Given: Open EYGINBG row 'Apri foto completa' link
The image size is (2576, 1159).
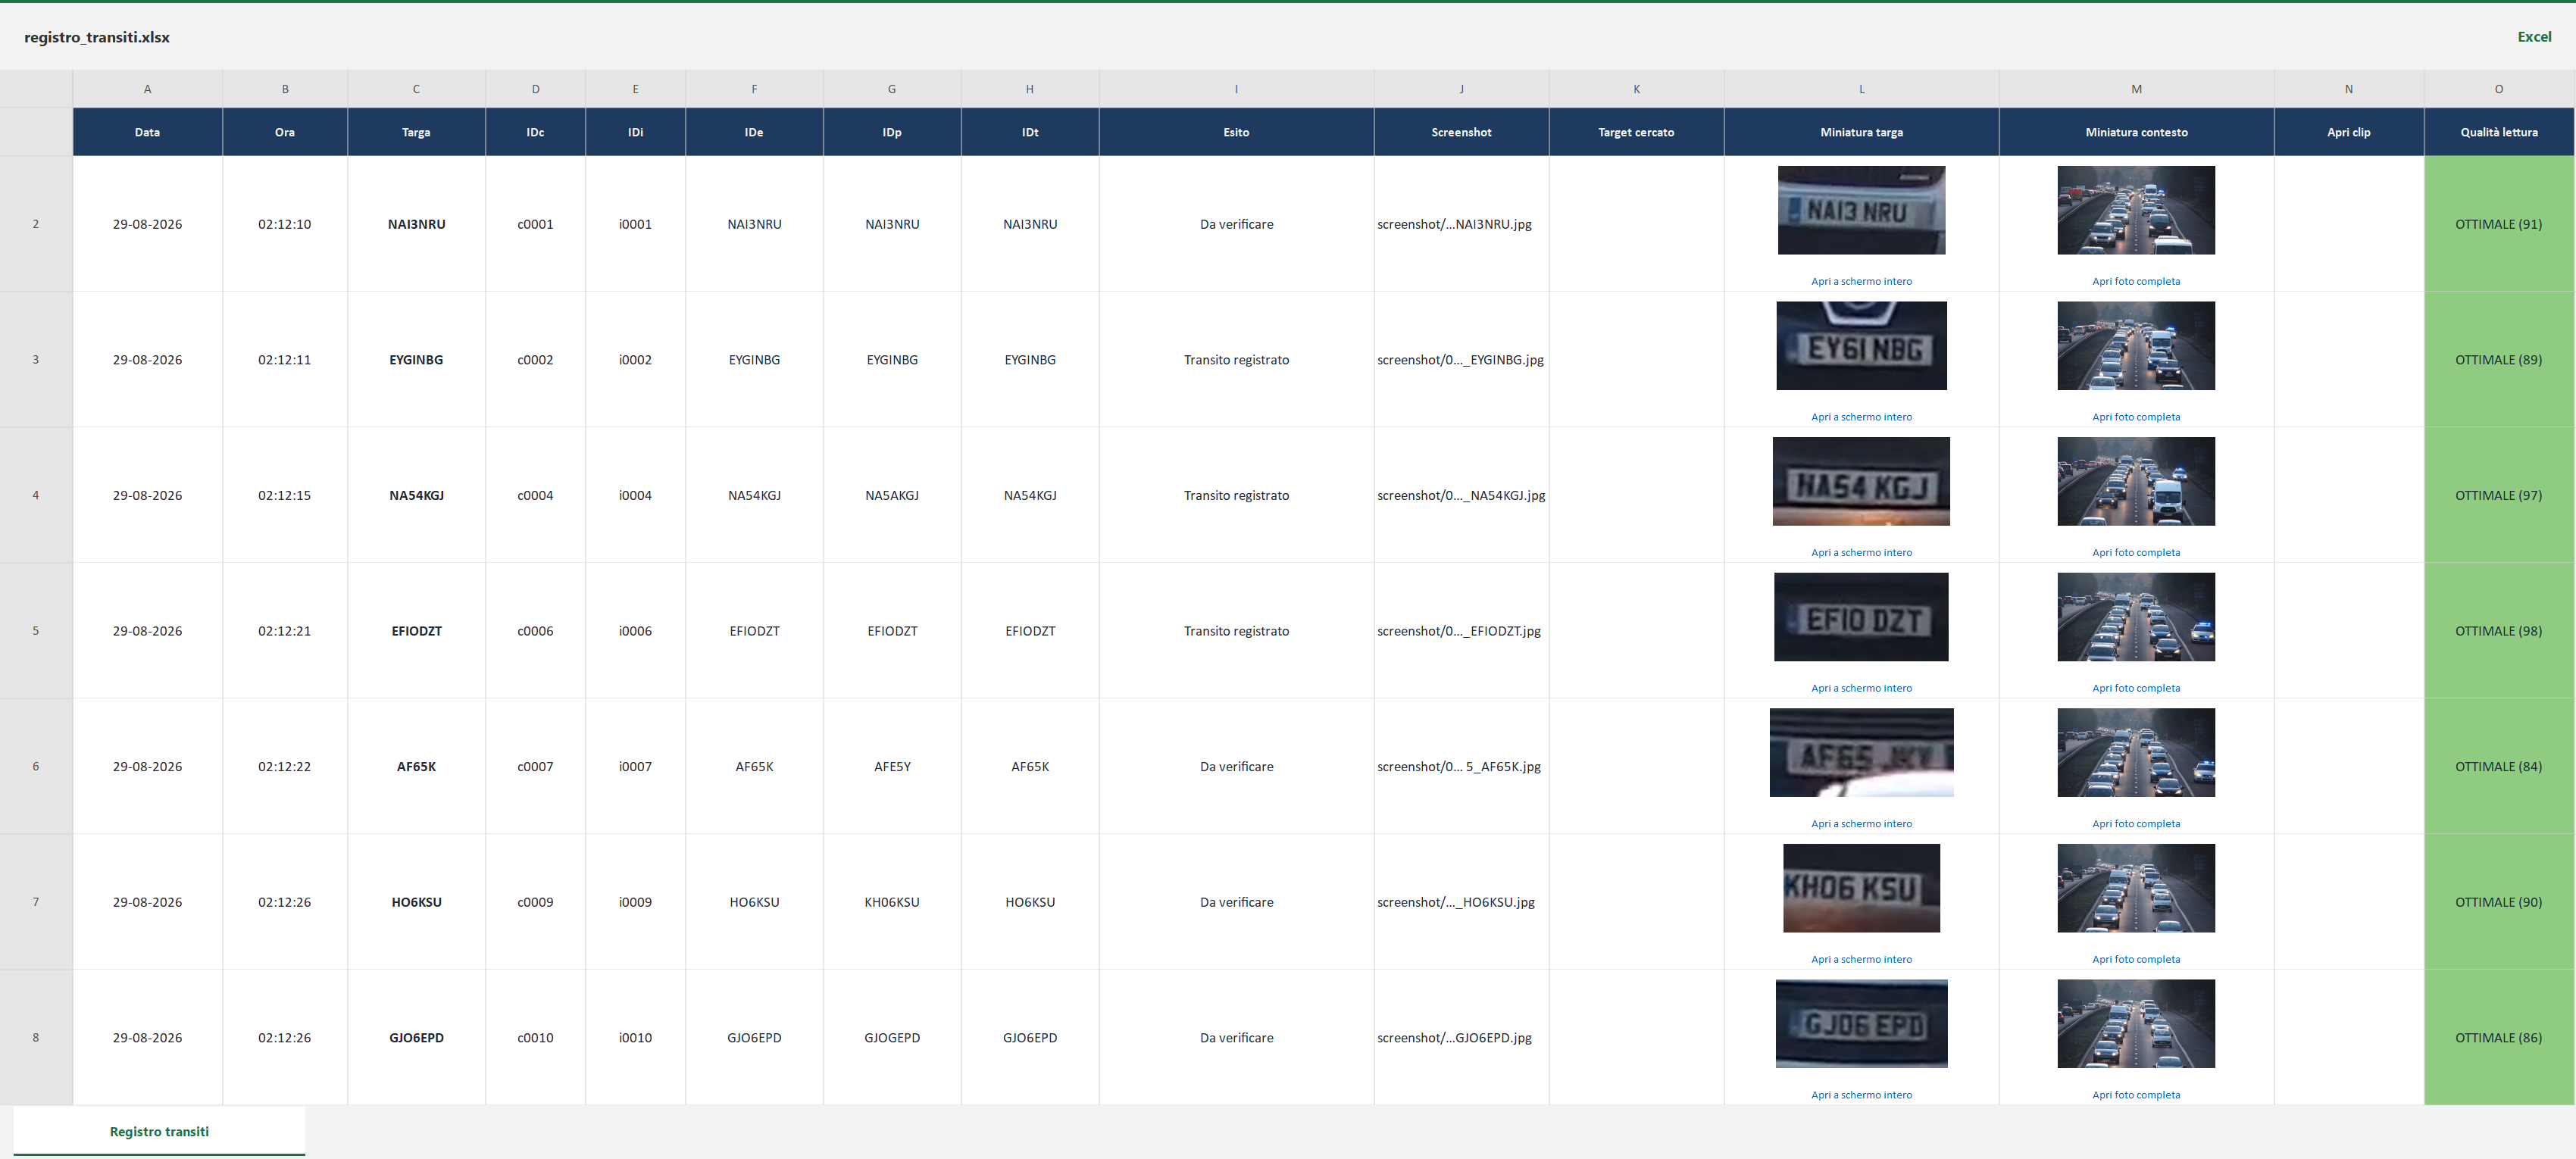Looking at the screenshot, I should tap(2136, 417).
